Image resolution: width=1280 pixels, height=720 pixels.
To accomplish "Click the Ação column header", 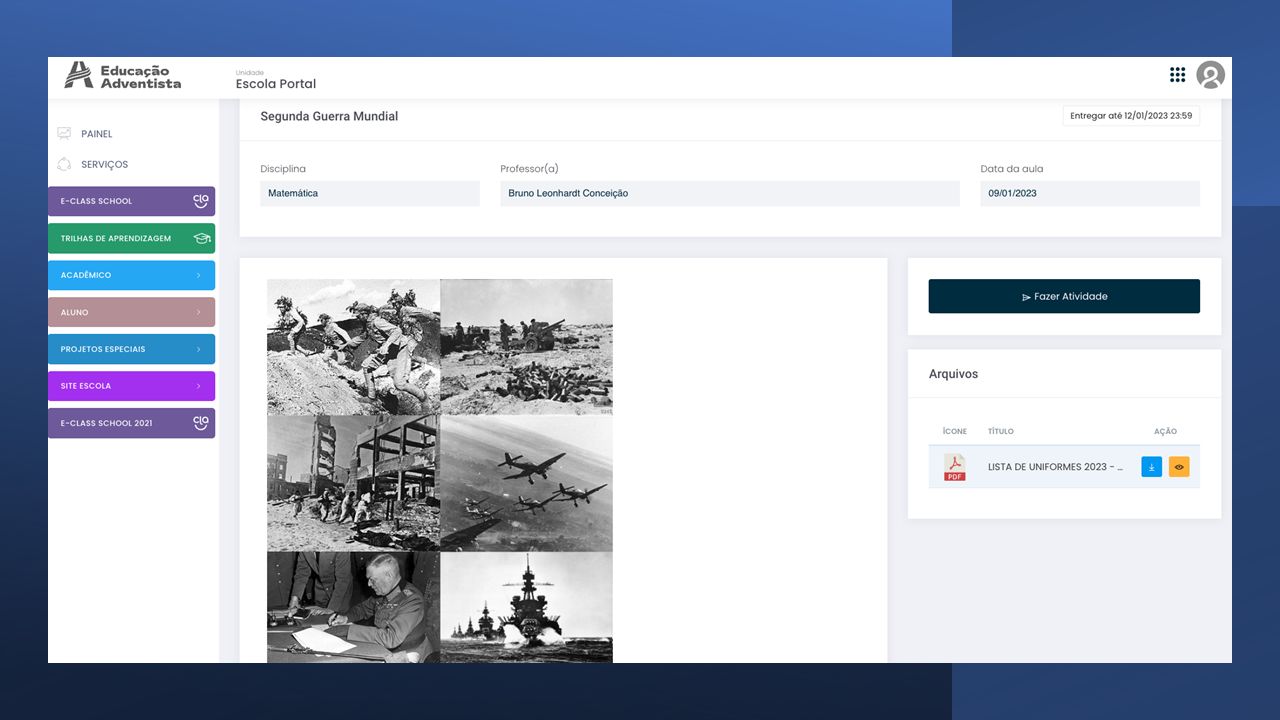I will click(1165, 432).
